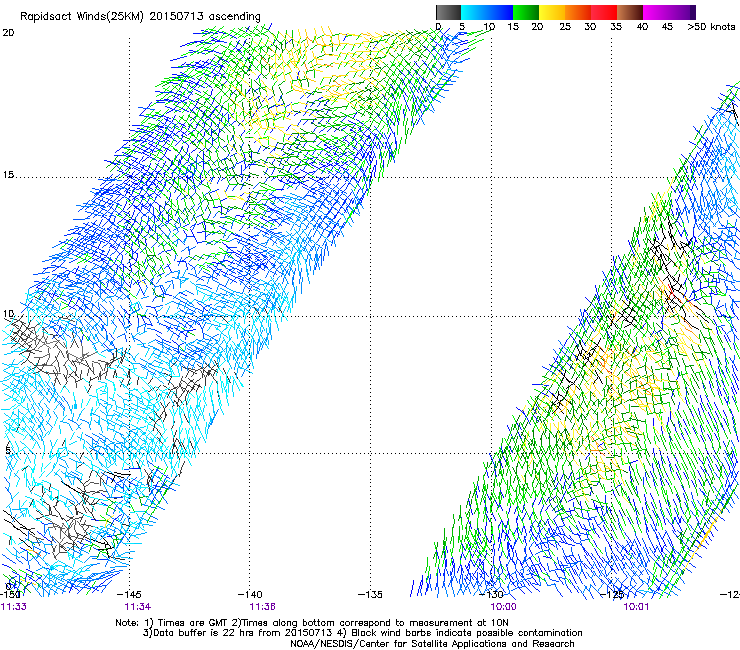Click the magenta 40-45 knots legend swatch

656,12
